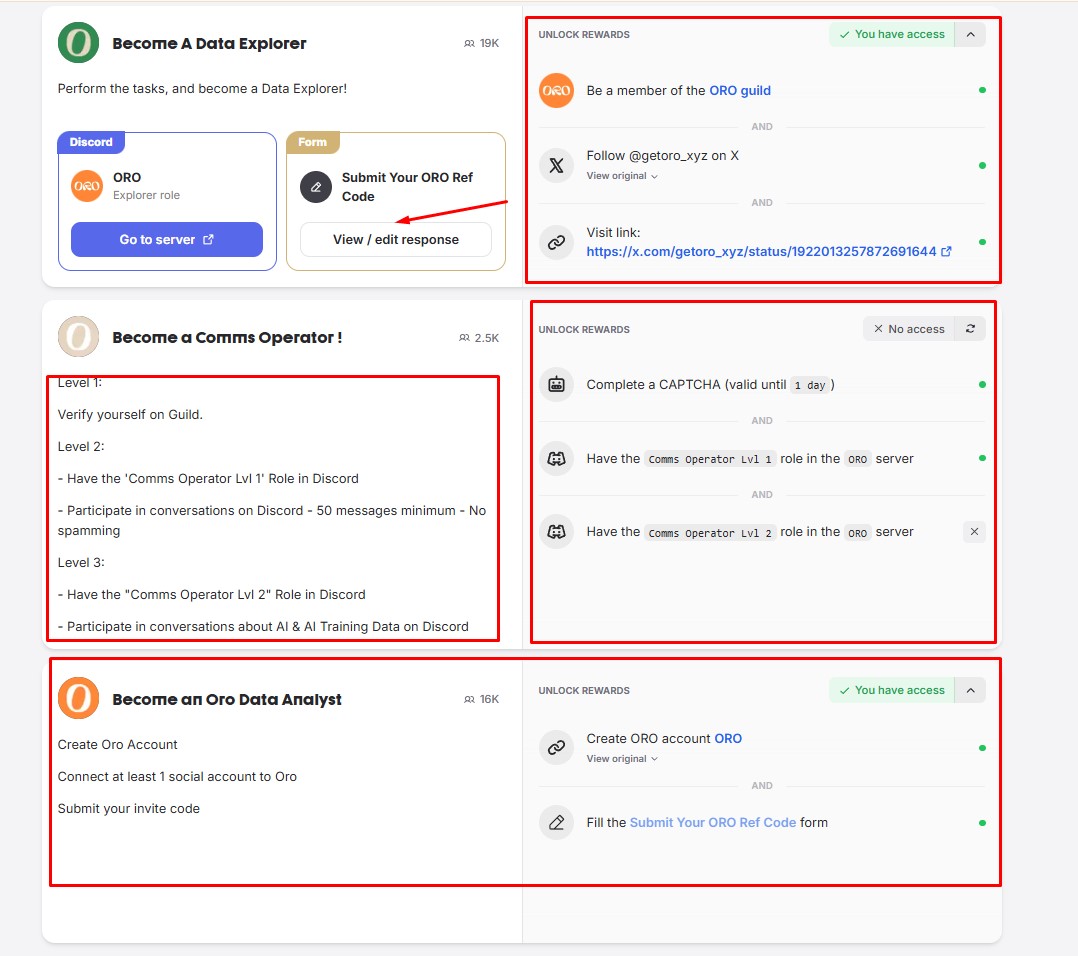The width and height of the screenshot is (1078, 956).
Task: Click the Become A Data Explorer guild logo
Action: click(78, 43)
